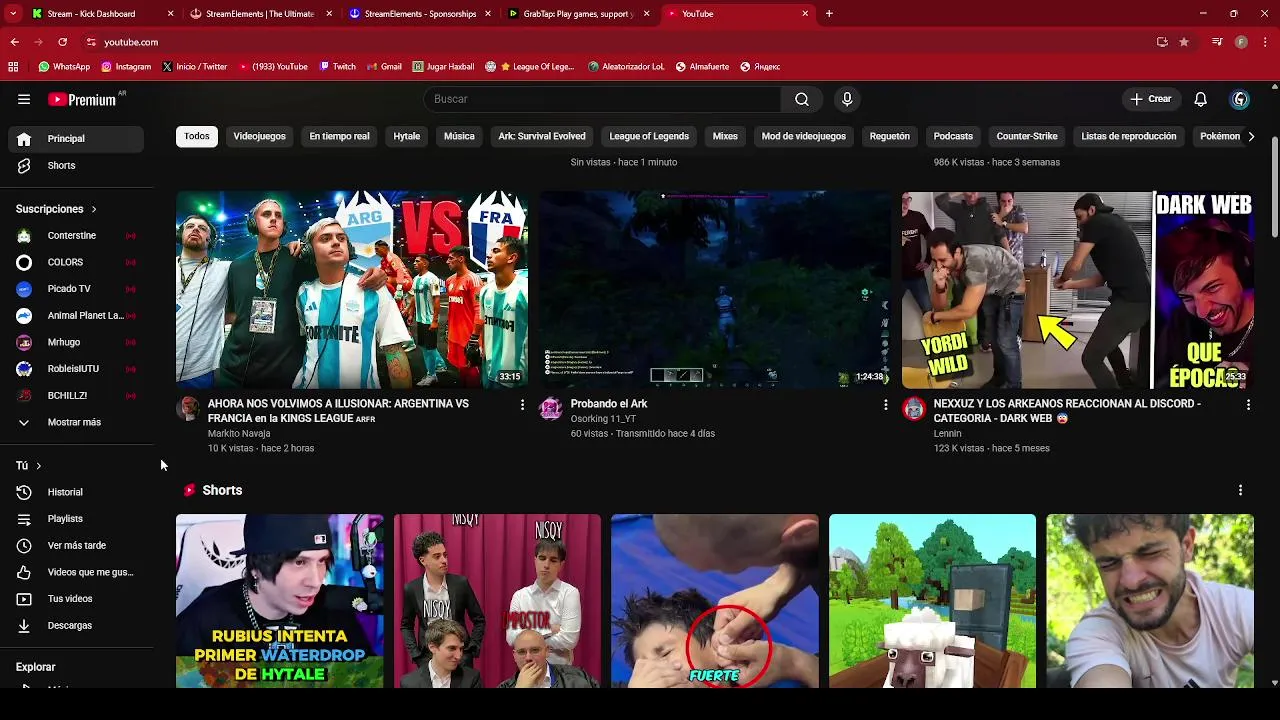The height and width of the screenshot is (720, 1280).
Task: Open Animal Planet subscription channel
Action: [76, 315]
